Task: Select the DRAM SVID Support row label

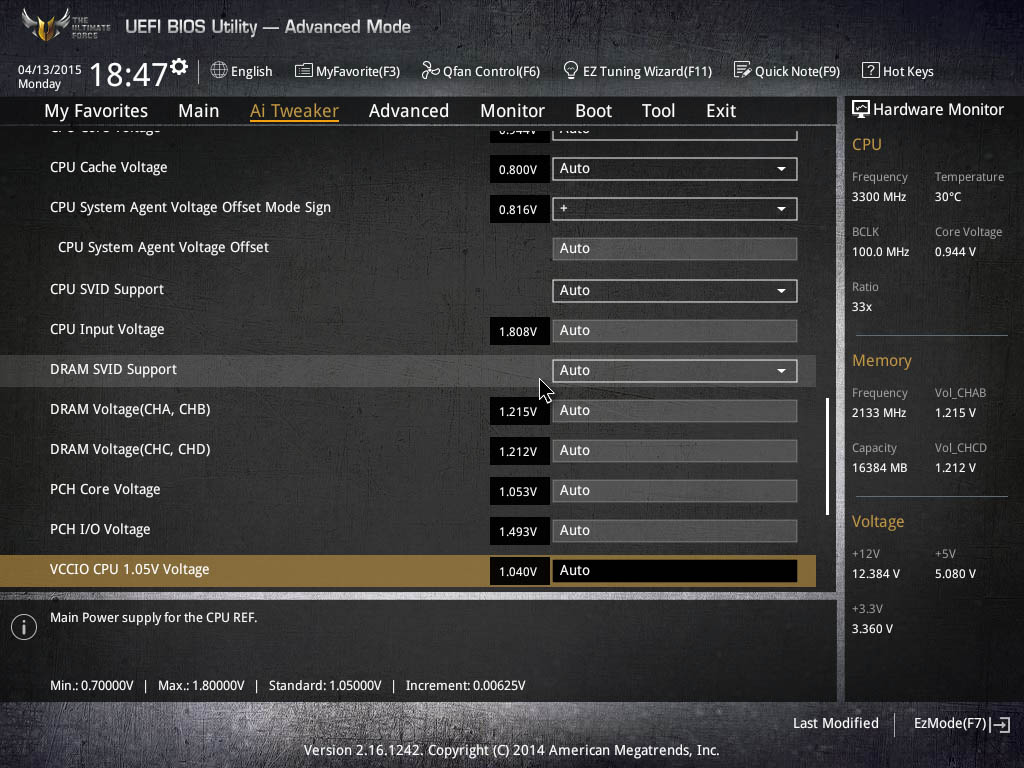Action: click(x=113, y=370)
